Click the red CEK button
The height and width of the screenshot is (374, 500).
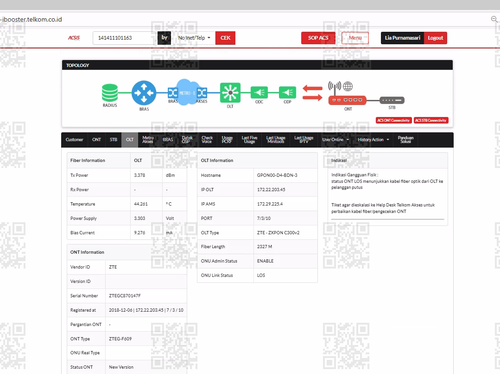pos(225,38)
